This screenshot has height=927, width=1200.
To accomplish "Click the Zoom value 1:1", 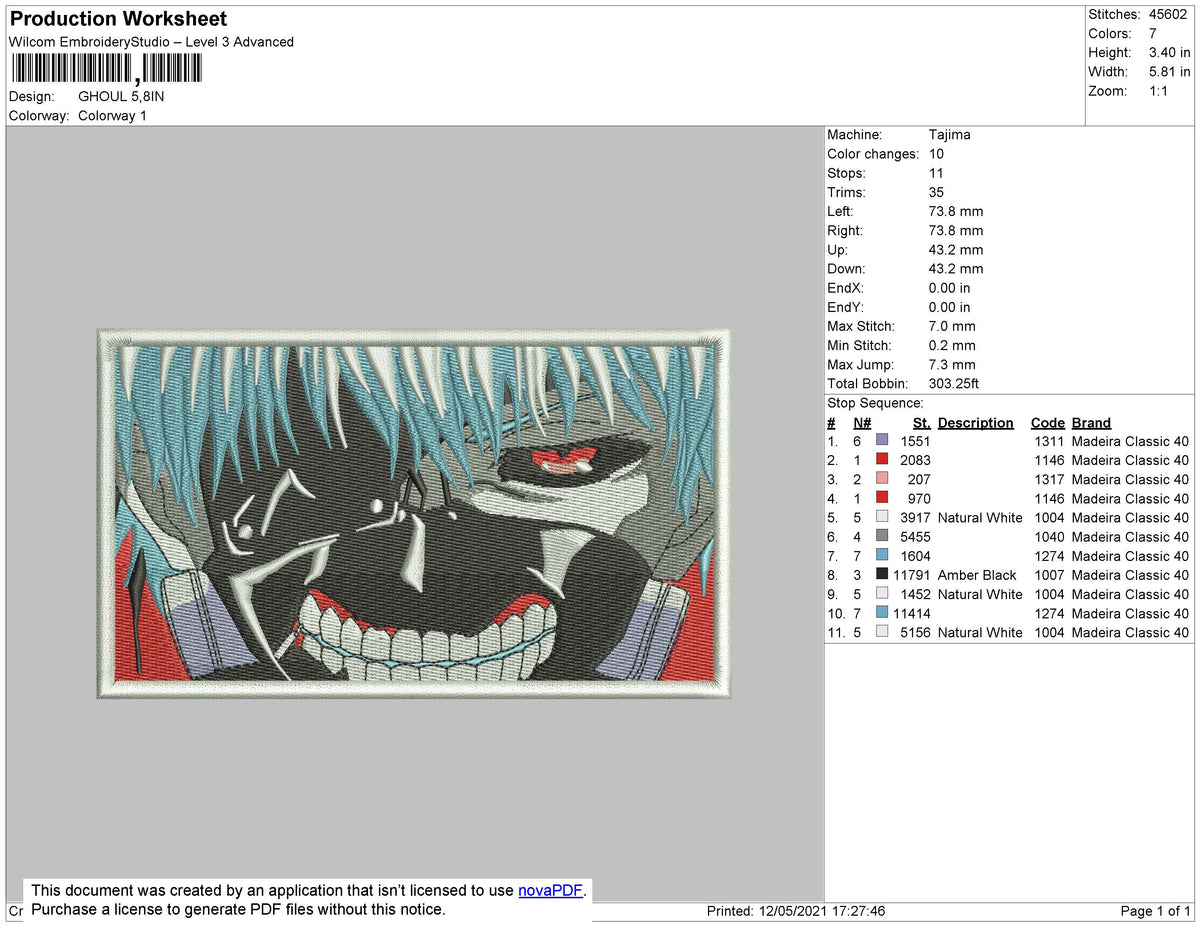I will click(x=1158, y=91).
